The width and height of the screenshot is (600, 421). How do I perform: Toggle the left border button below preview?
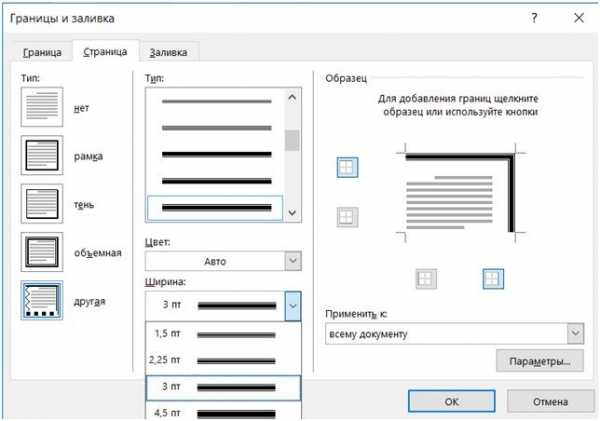click(x=426, y=279)
